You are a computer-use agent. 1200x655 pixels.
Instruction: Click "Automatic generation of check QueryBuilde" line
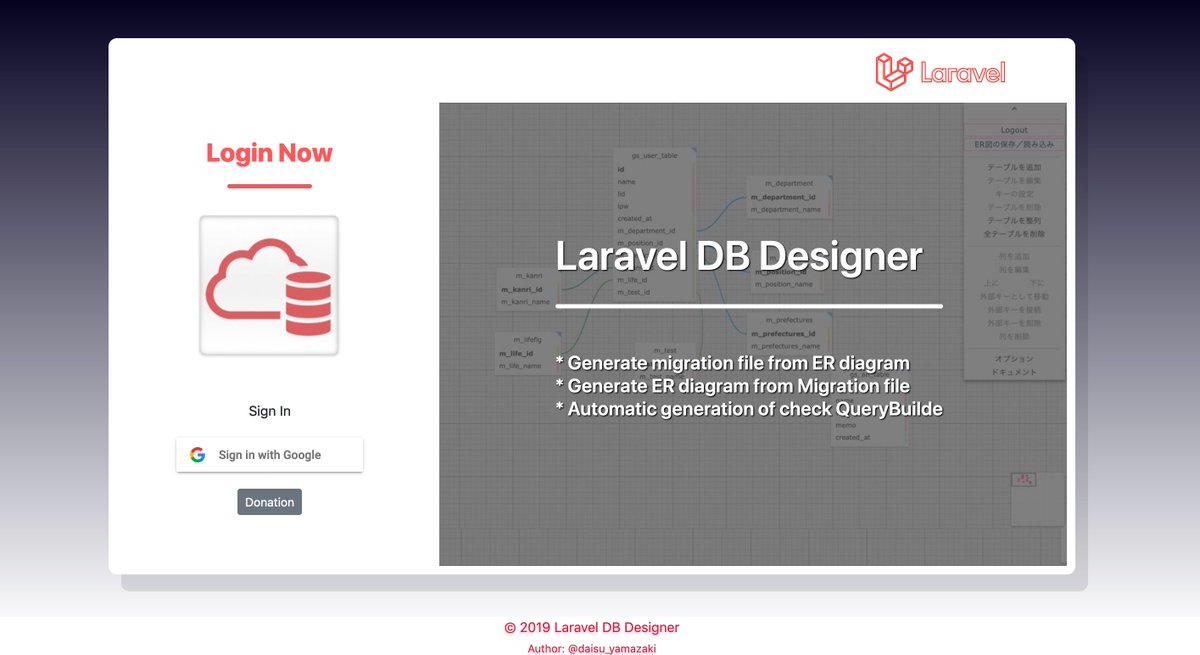click(749, 408)
